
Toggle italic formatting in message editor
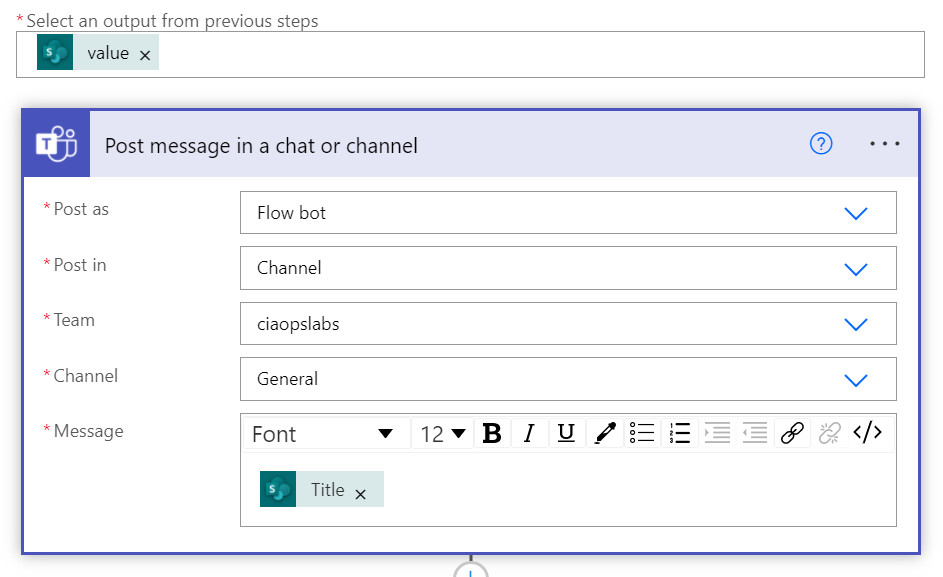click(x=529, y=433)
